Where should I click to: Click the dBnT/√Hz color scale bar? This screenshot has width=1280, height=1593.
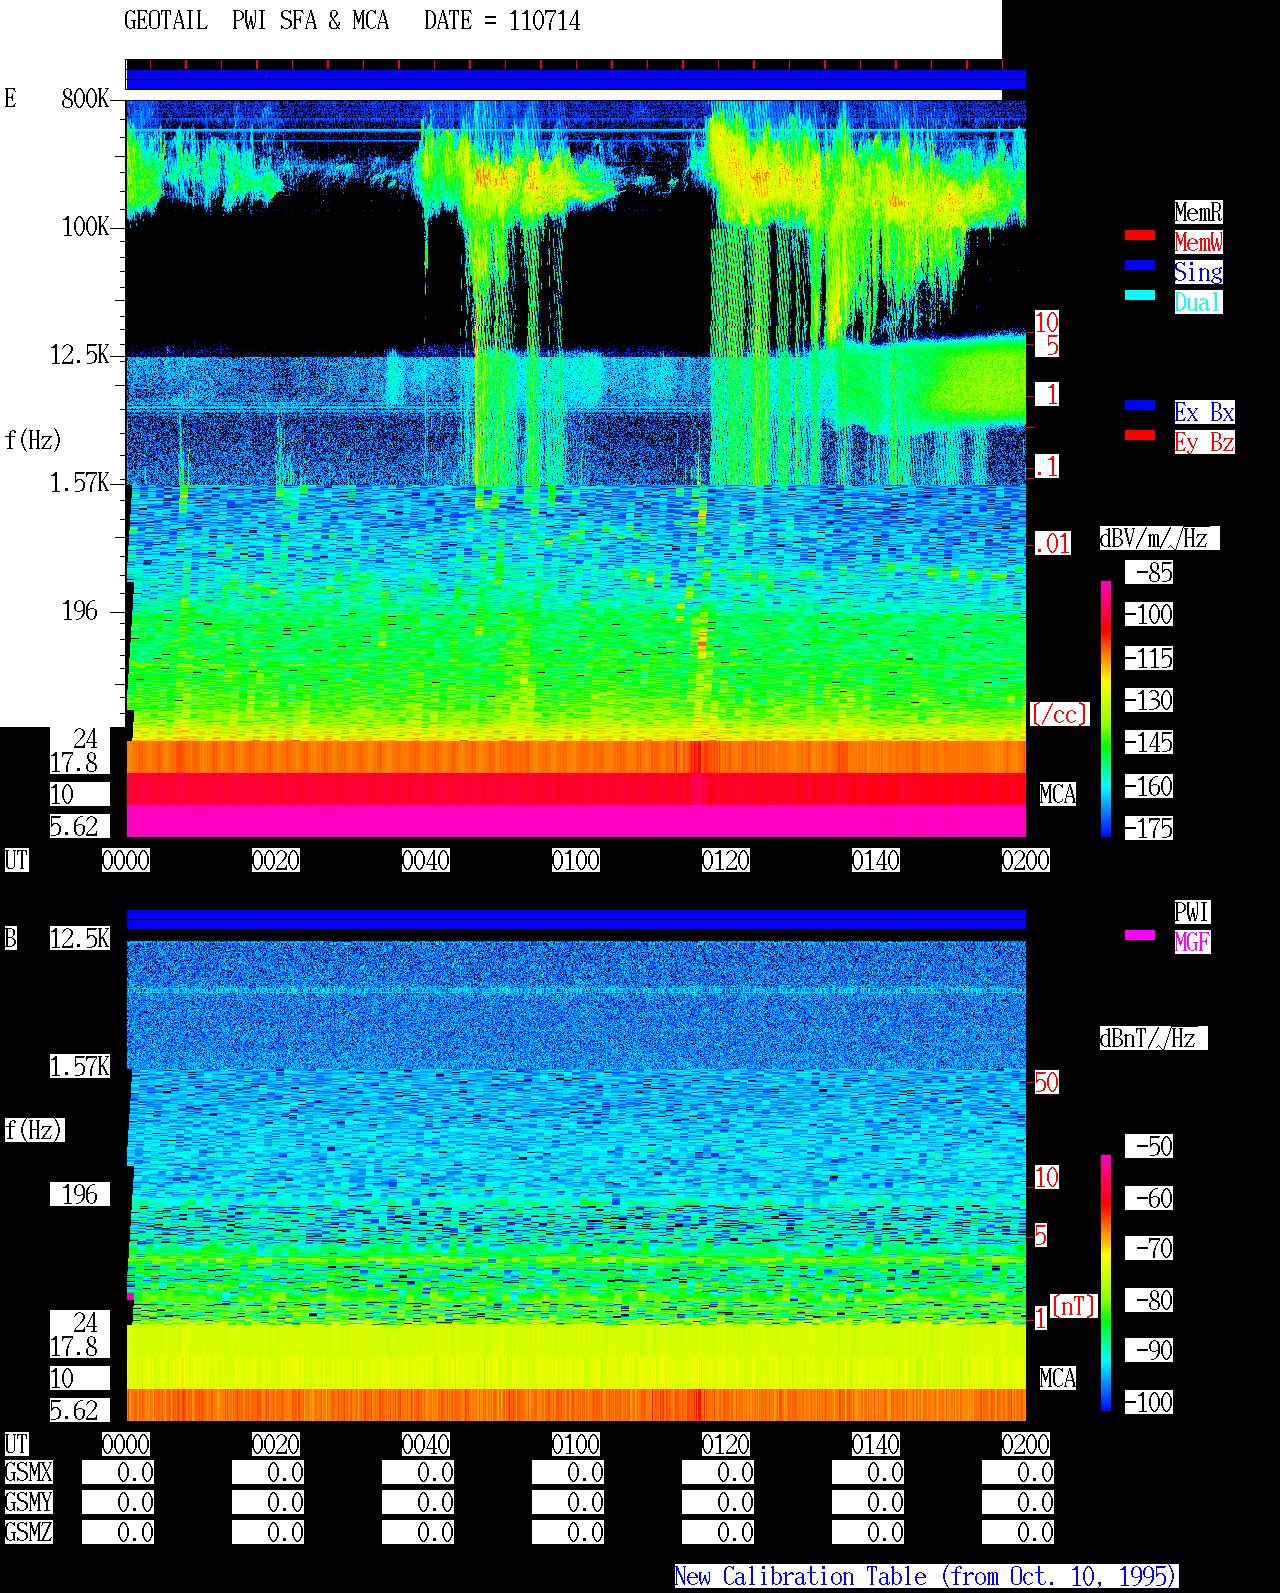(1106, 1283)
